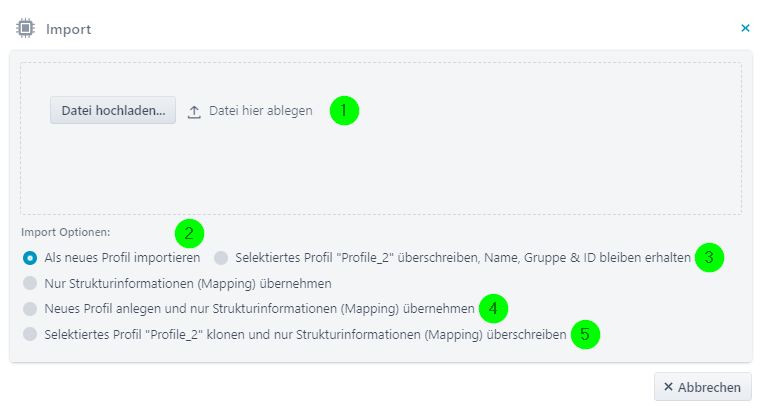Select 'Nur Strukturinformationen (Mapping) übernehmen' radio
The width and height of the screenshot is (763, 415).
click(30, 283)
